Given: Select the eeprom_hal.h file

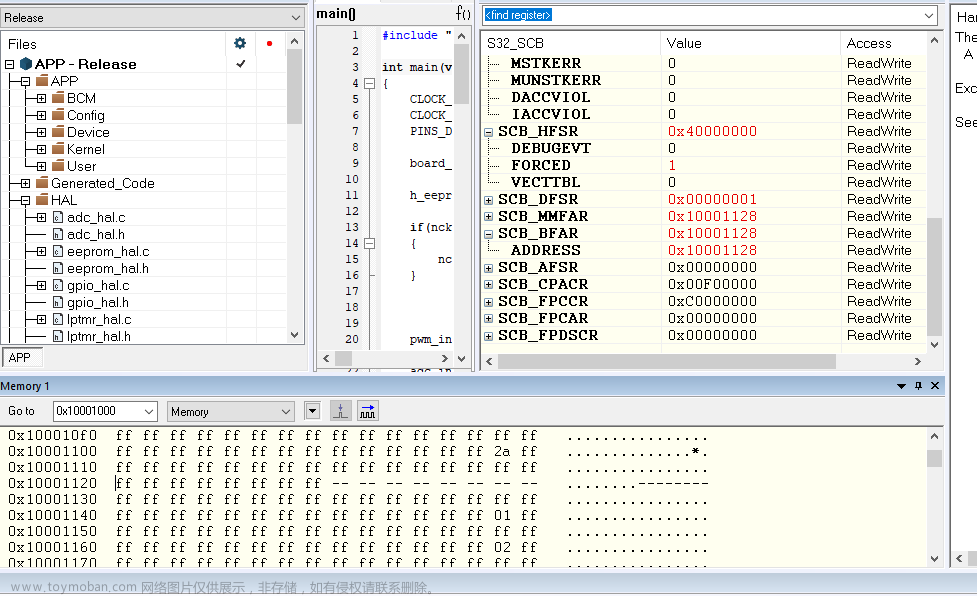Looking at the screenshot, I should point(108,268).
